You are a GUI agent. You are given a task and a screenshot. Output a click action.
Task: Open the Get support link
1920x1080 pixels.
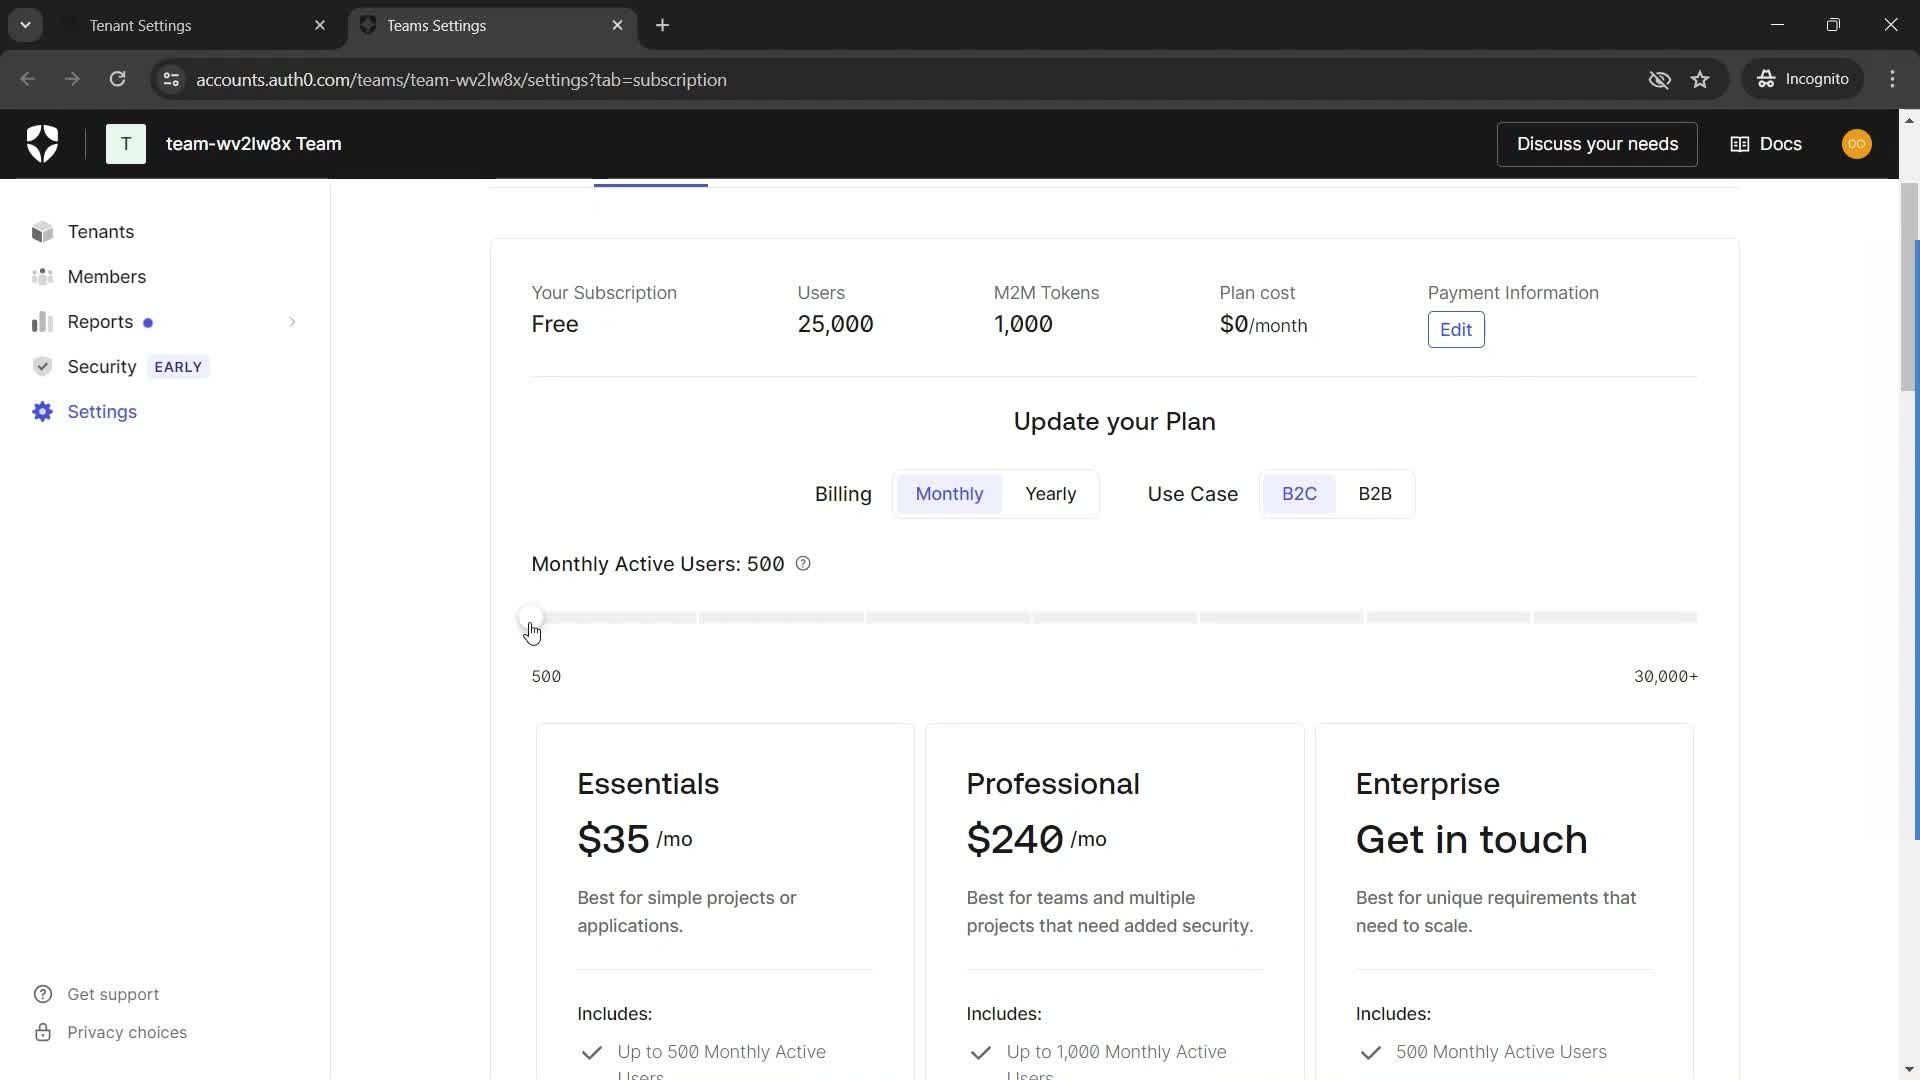113,994
